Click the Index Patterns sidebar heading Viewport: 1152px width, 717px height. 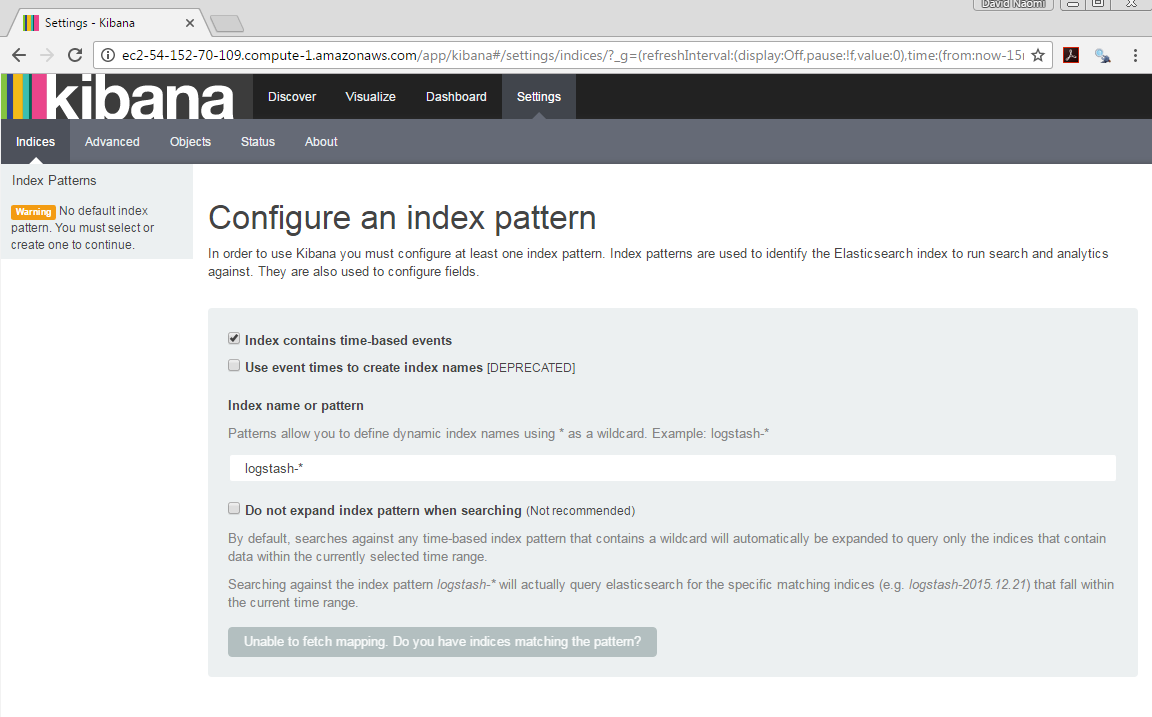coord(54,181)
